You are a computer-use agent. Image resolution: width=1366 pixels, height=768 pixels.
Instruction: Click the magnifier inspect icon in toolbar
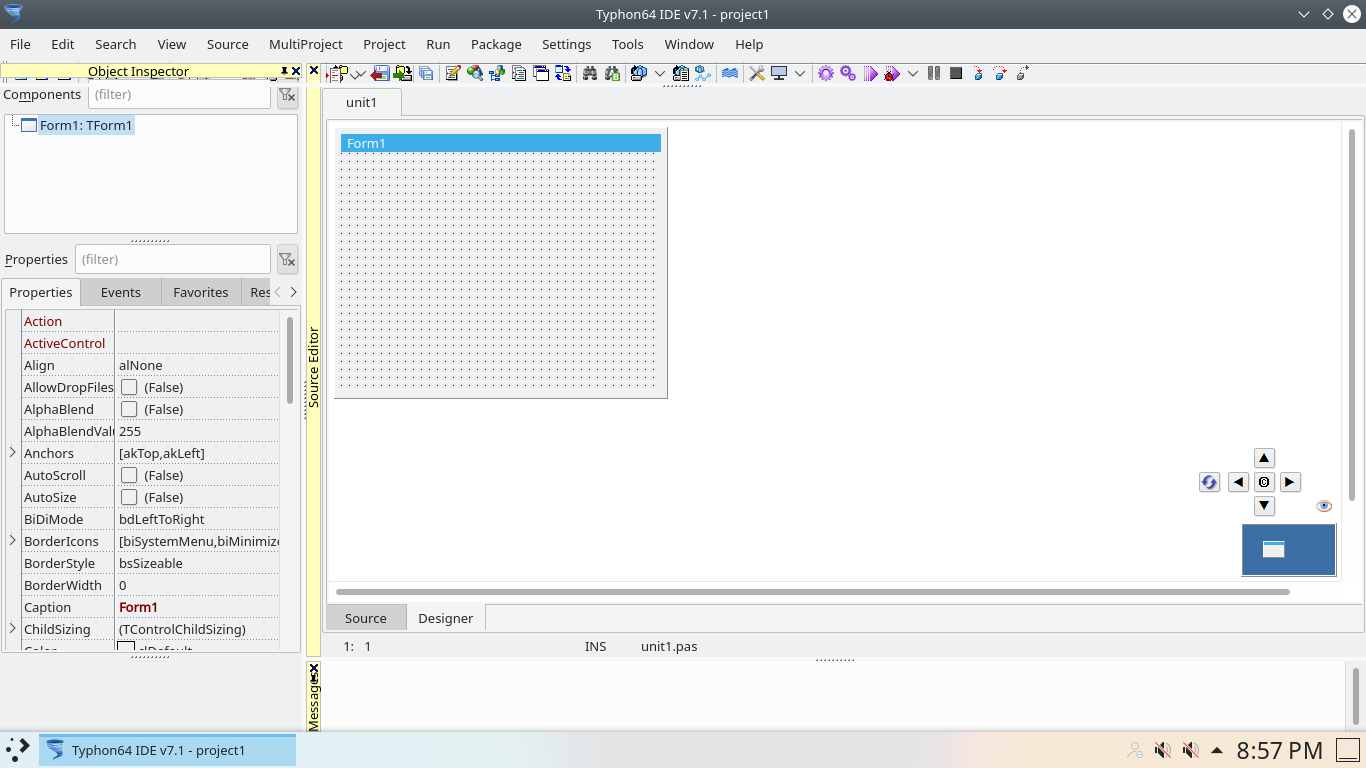474,73
